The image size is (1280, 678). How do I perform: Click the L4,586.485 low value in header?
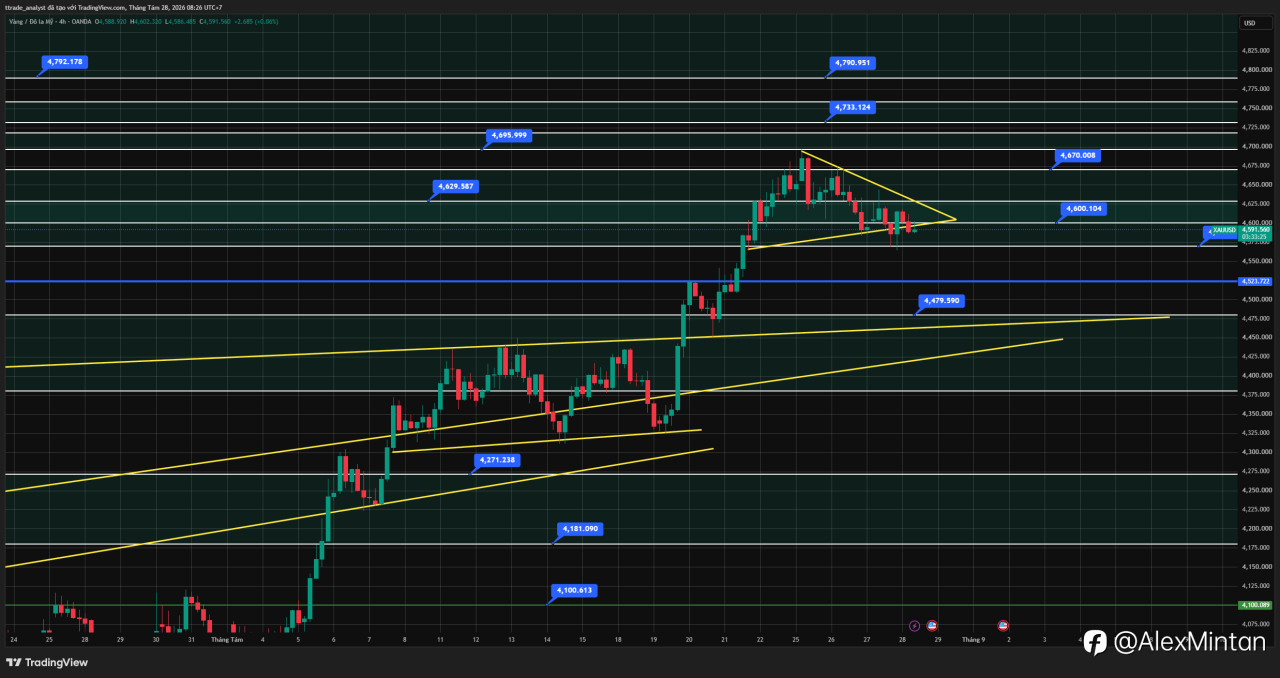pos(180,22)
